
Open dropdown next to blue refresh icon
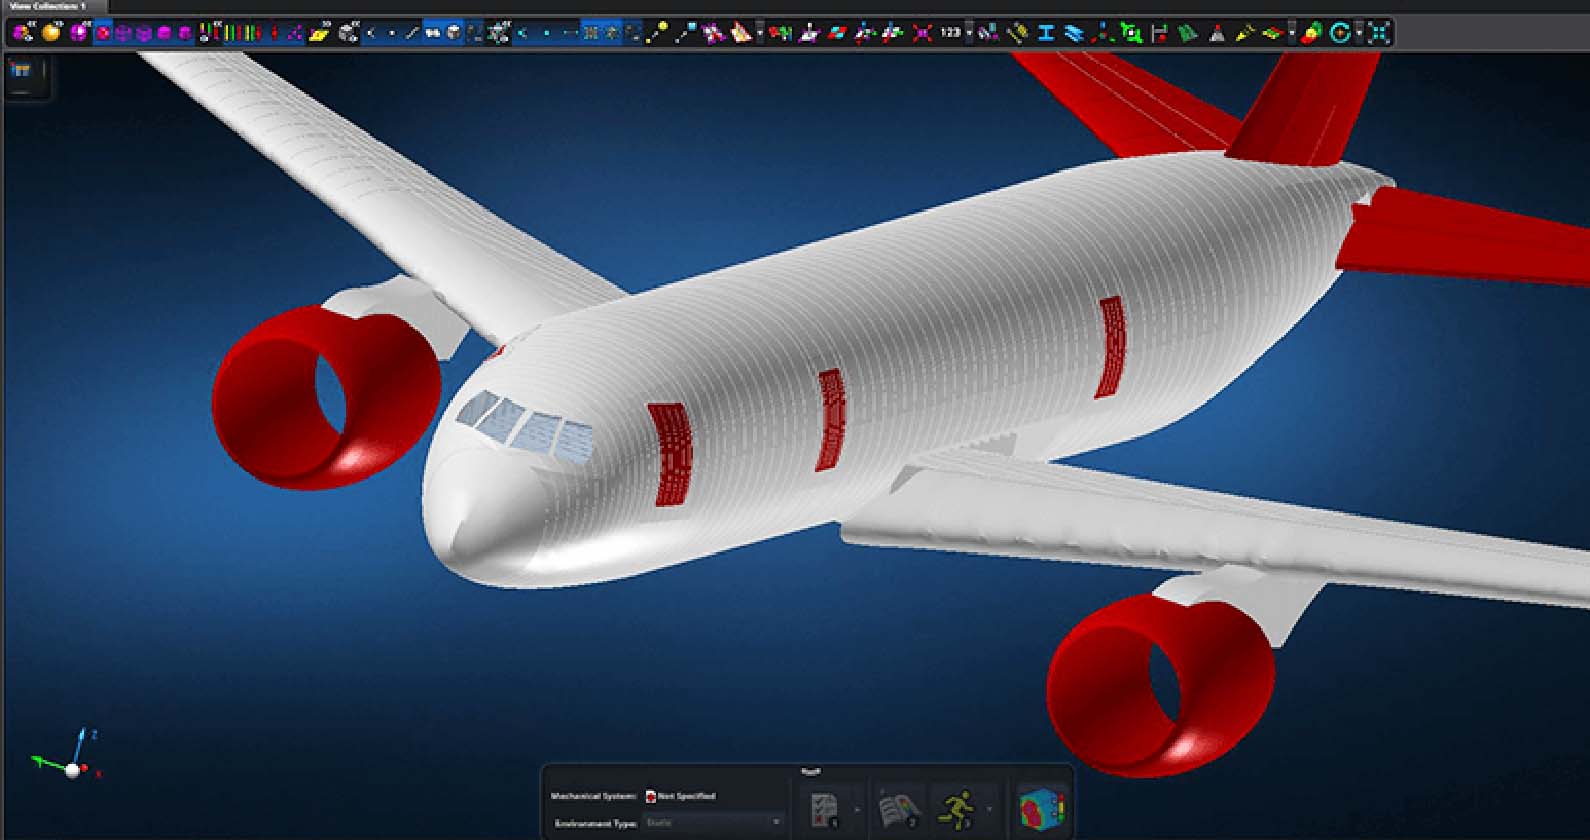point(1359,33)
